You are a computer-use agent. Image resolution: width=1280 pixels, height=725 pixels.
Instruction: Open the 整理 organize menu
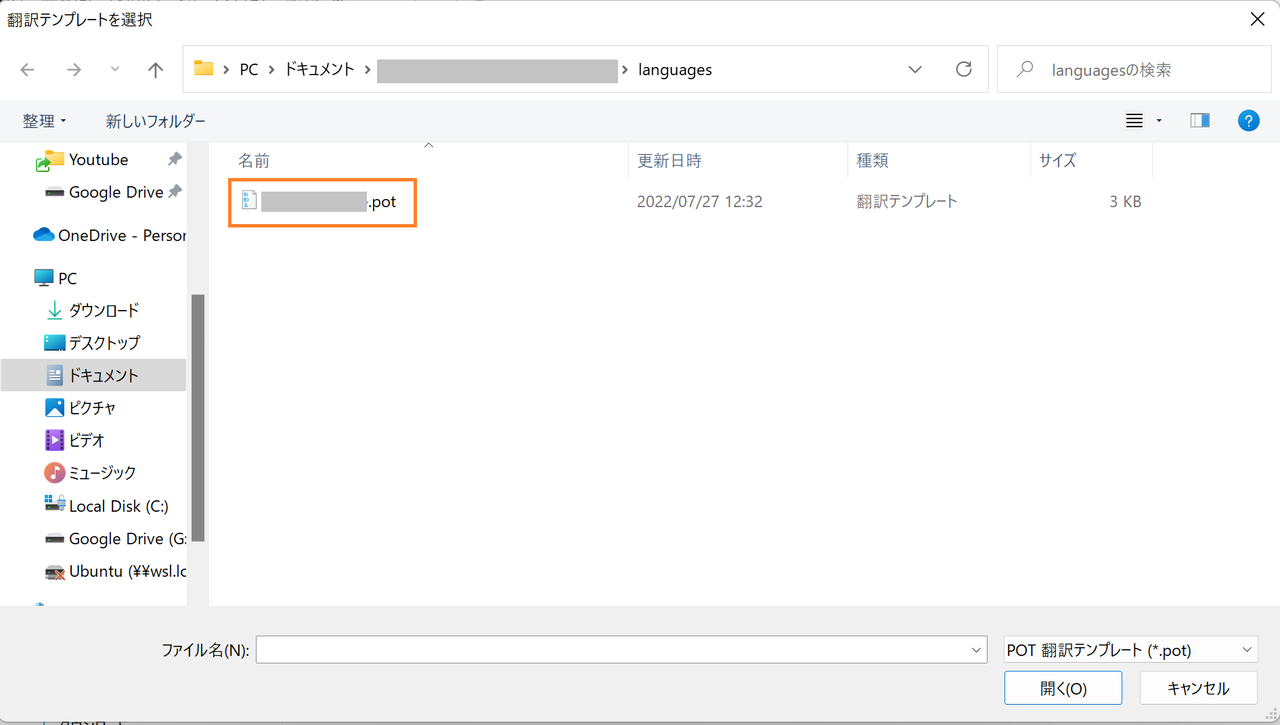click(x=44, y=121)
